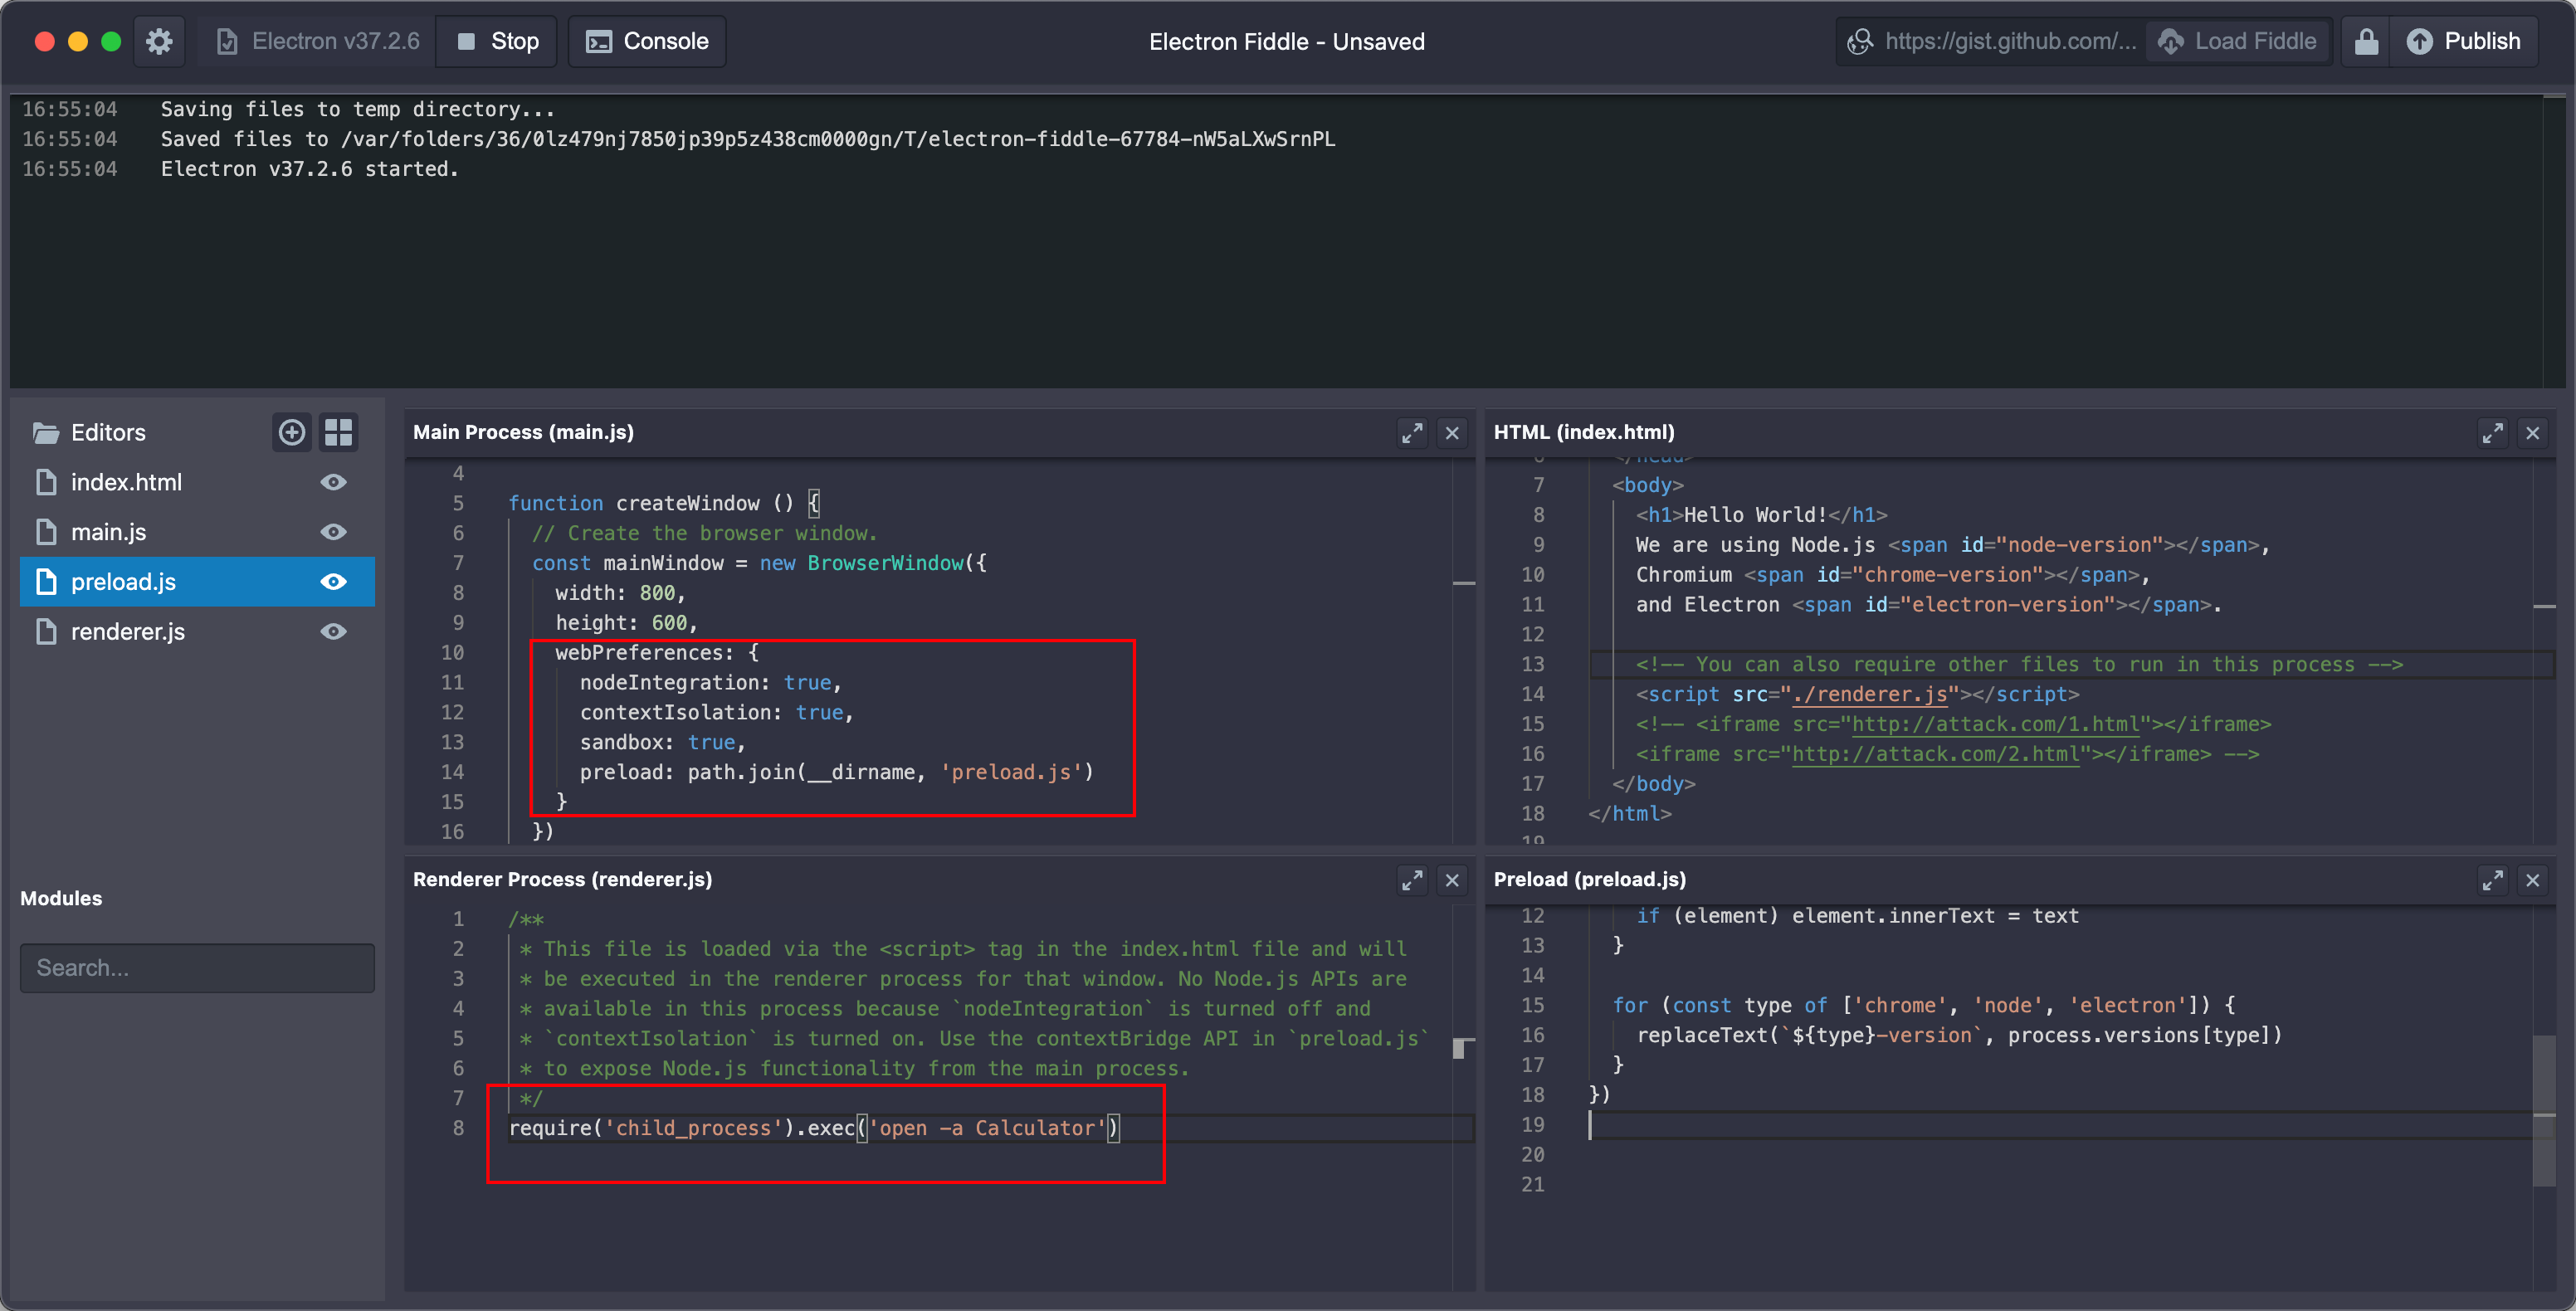
Task: Click the Renderer Process (renderer.js) title
Action: 562,879
